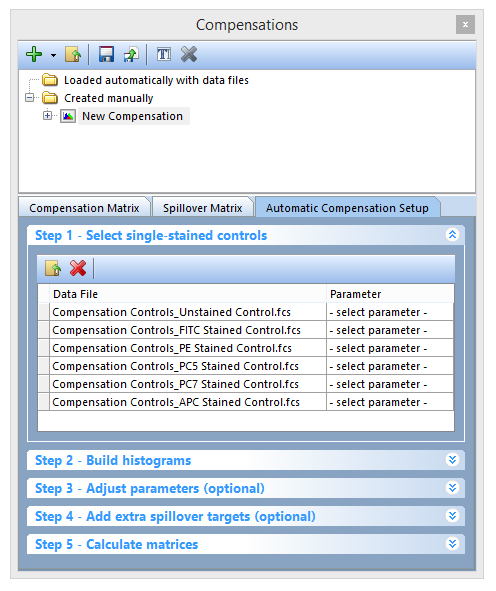Viewport: 496px width, 591px height.
Task: Click the rename text icon in the toolbar
Action: pyautogui.click(x=164, y=54)
